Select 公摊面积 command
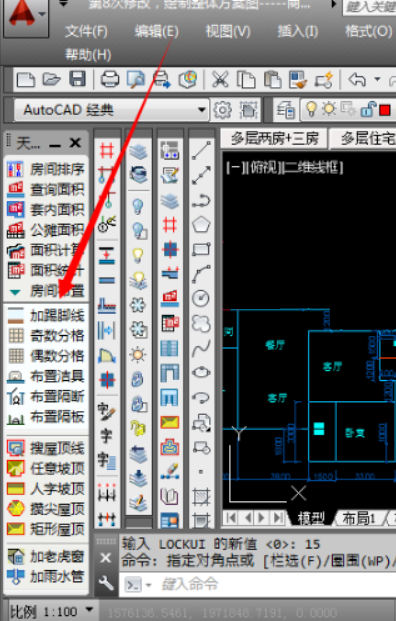Screen dimensions: 396x621 [x=46, y=230]
